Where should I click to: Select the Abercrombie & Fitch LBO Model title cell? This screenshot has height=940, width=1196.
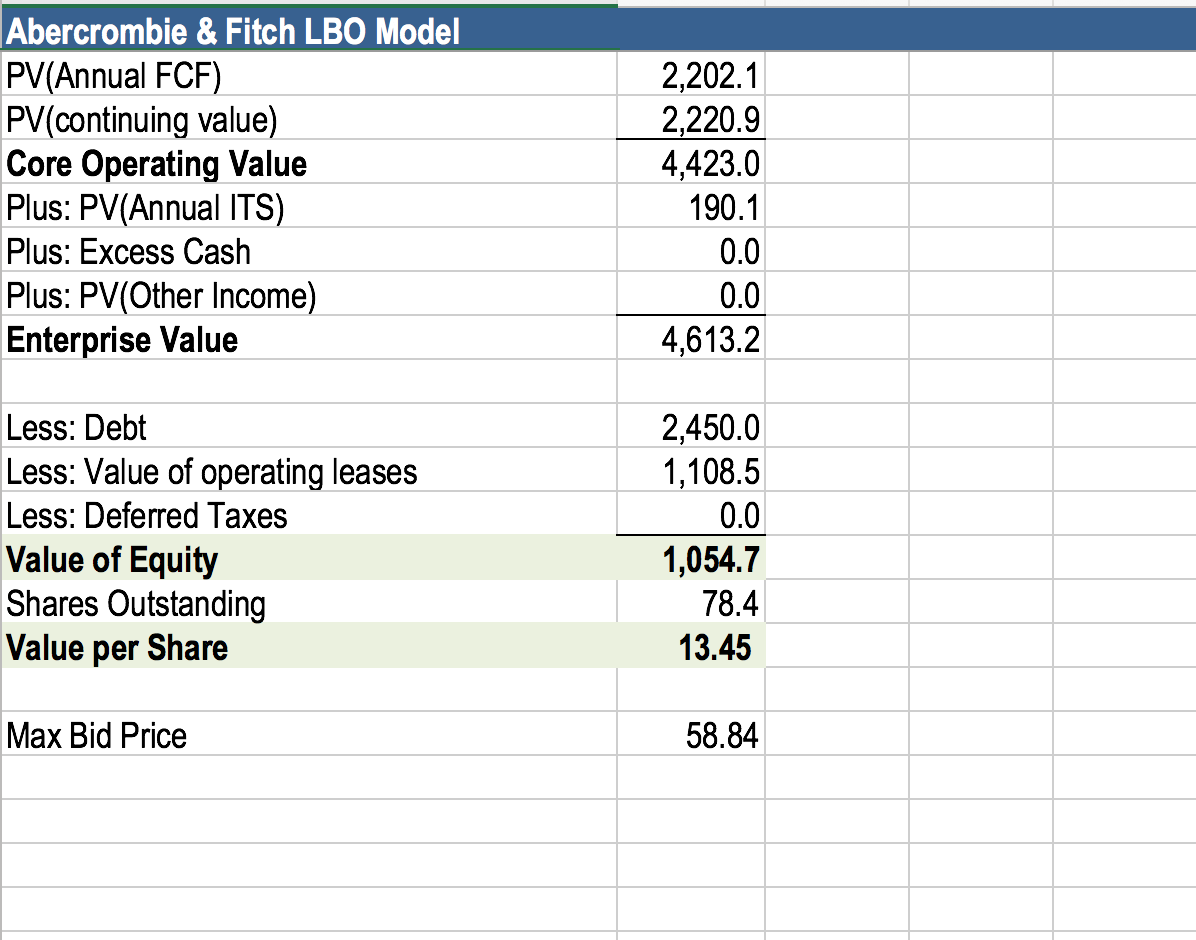pos(309,31)
